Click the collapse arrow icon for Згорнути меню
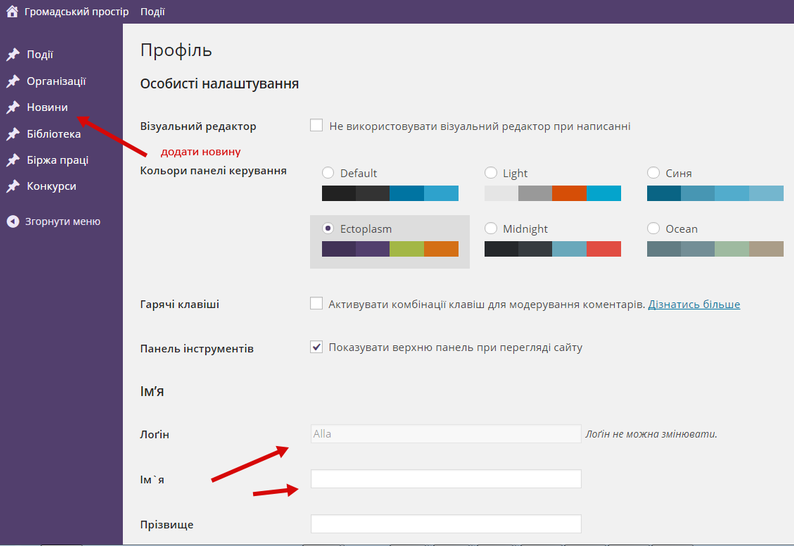 pos(13,221)
